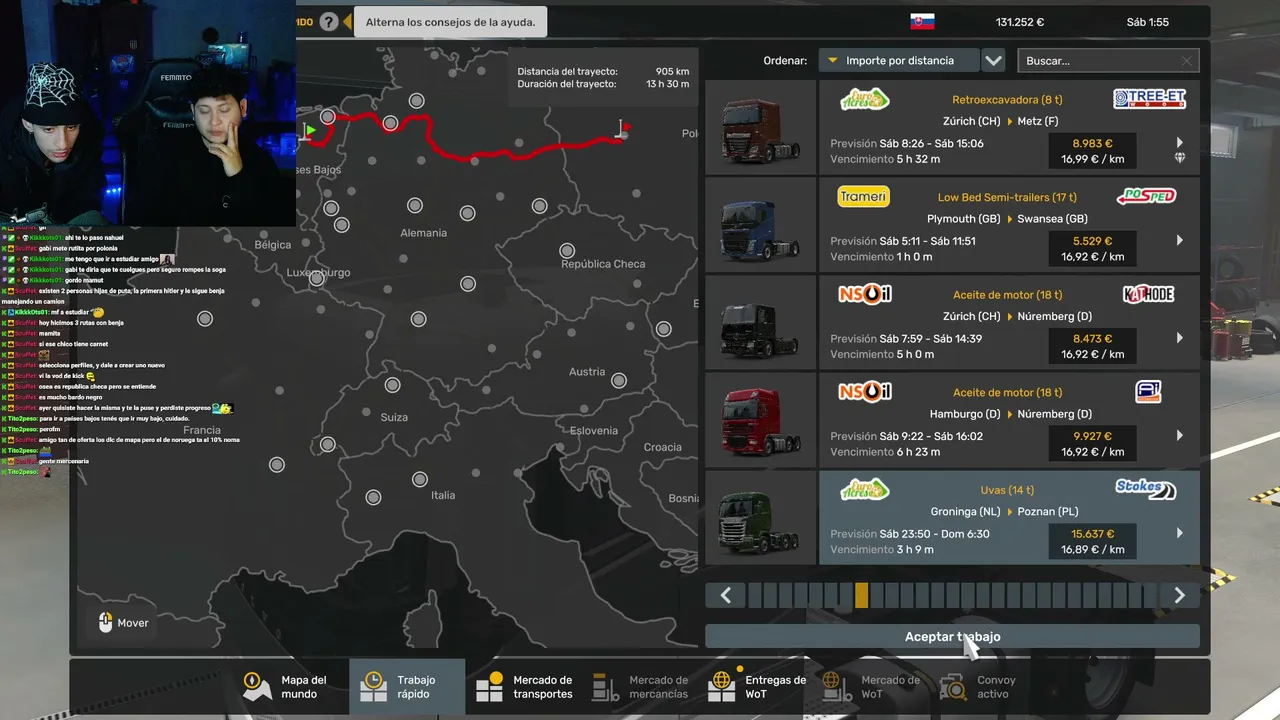Open the 'Mercado de WoT' tab
Viewport: 1280px width, 720px height.
click(873, 687)
